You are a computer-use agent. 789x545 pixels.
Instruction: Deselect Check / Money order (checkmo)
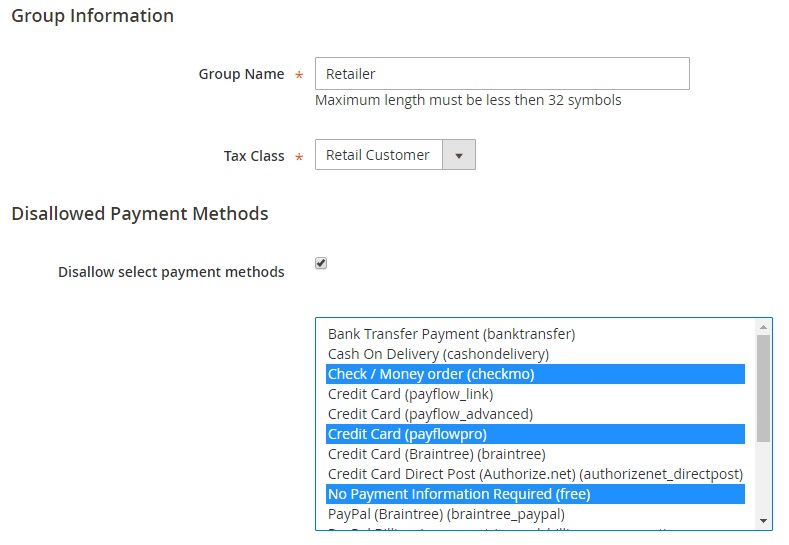click(x=431, y=374)
